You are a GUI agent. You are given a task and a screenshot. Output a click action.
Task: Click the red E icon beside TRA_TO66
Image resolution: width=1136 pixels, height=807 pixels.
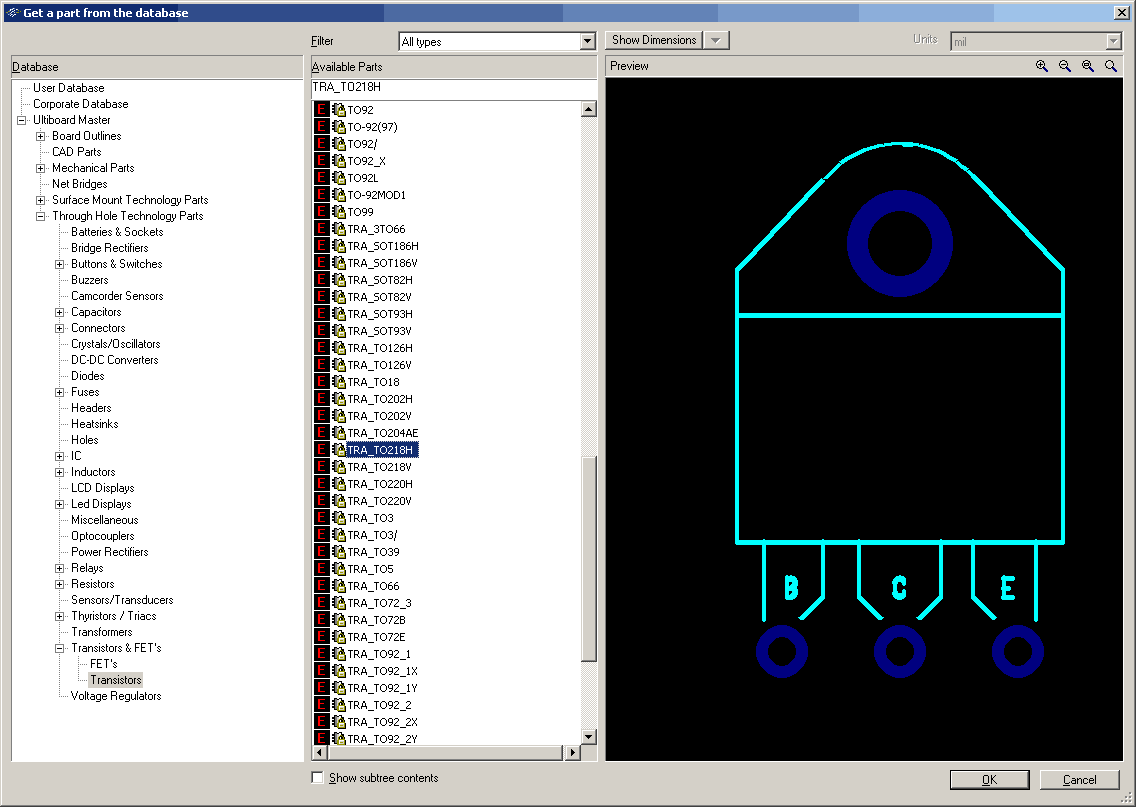322,586
